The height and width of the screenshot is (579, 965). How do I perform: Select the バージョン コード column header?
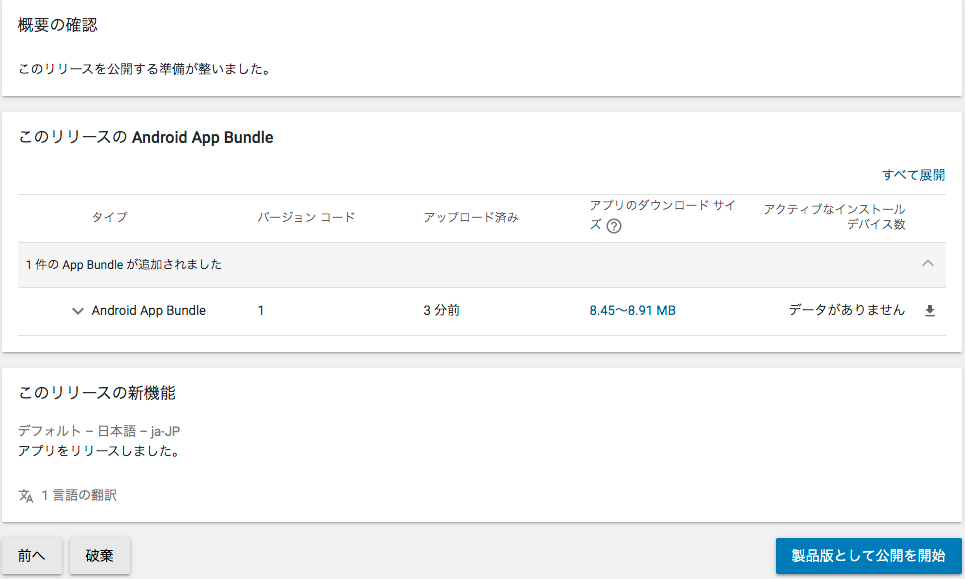coord(306,217)
